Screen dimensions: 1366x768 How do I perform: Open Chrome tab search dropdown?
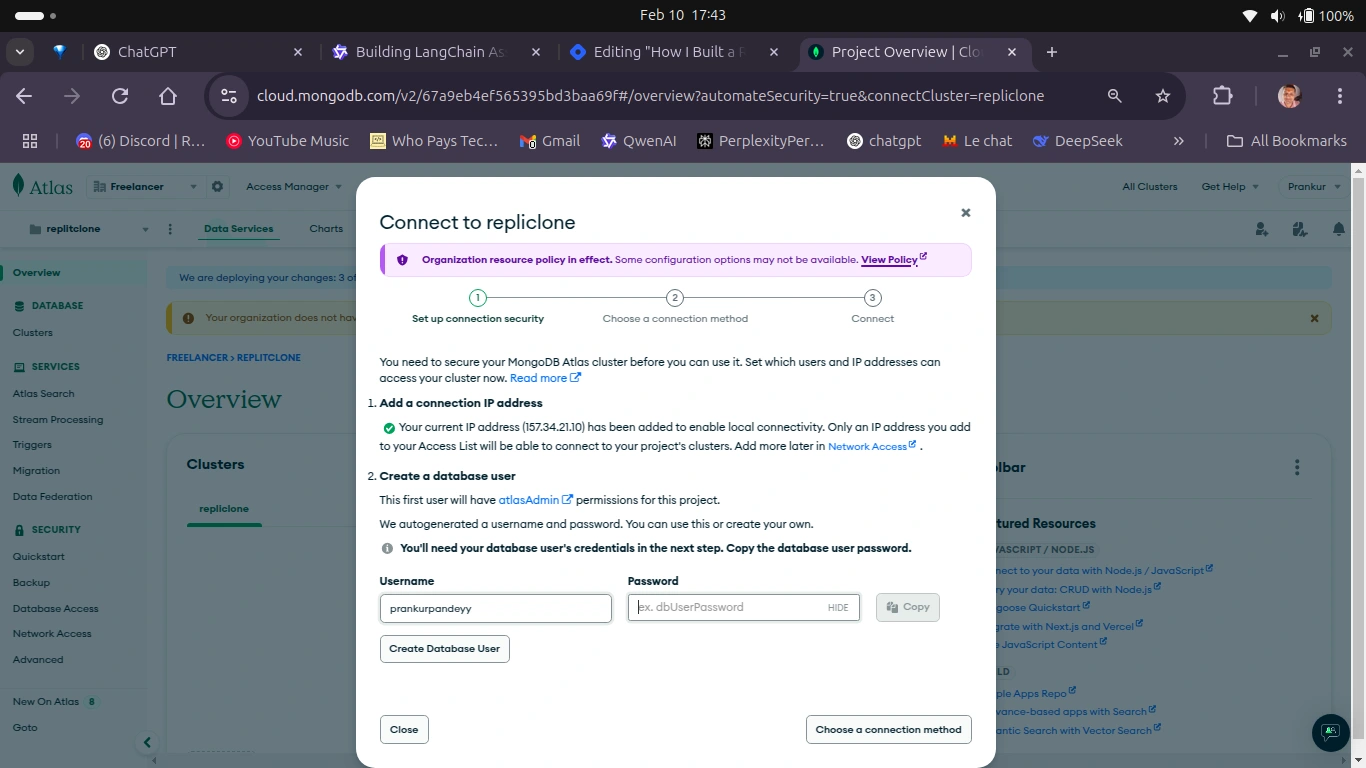(x=20, y=52)
